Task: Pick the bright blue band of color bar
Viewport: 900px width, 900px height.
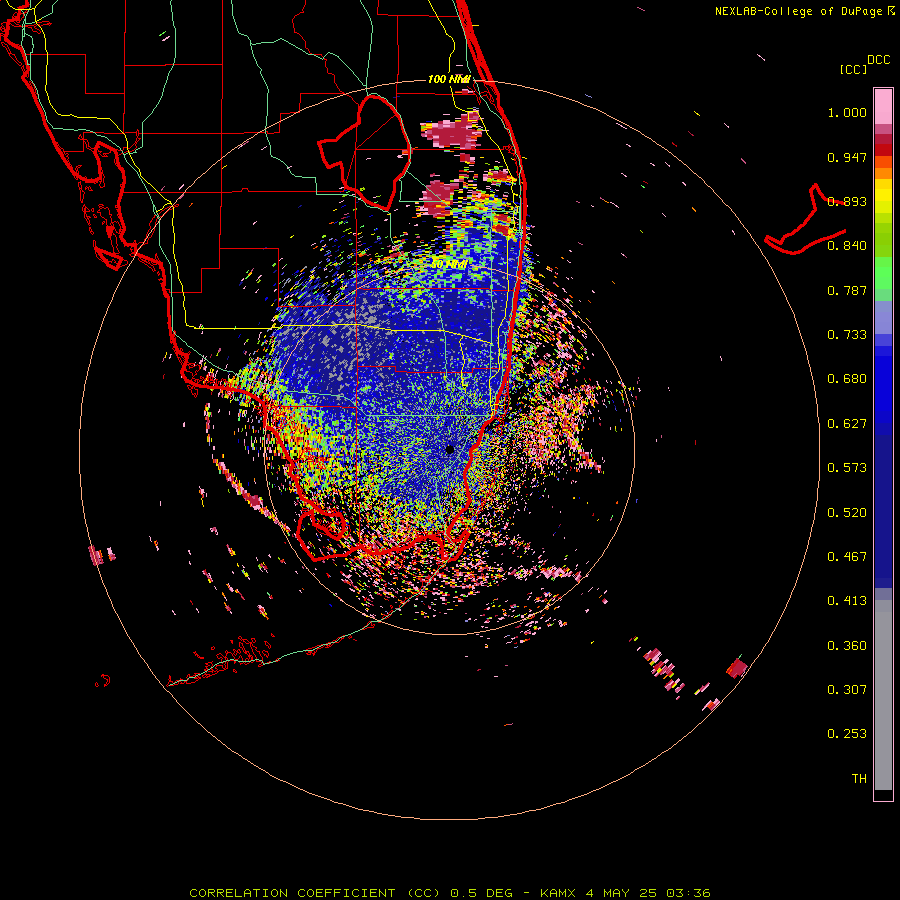Action: click(x=883, y=385)
